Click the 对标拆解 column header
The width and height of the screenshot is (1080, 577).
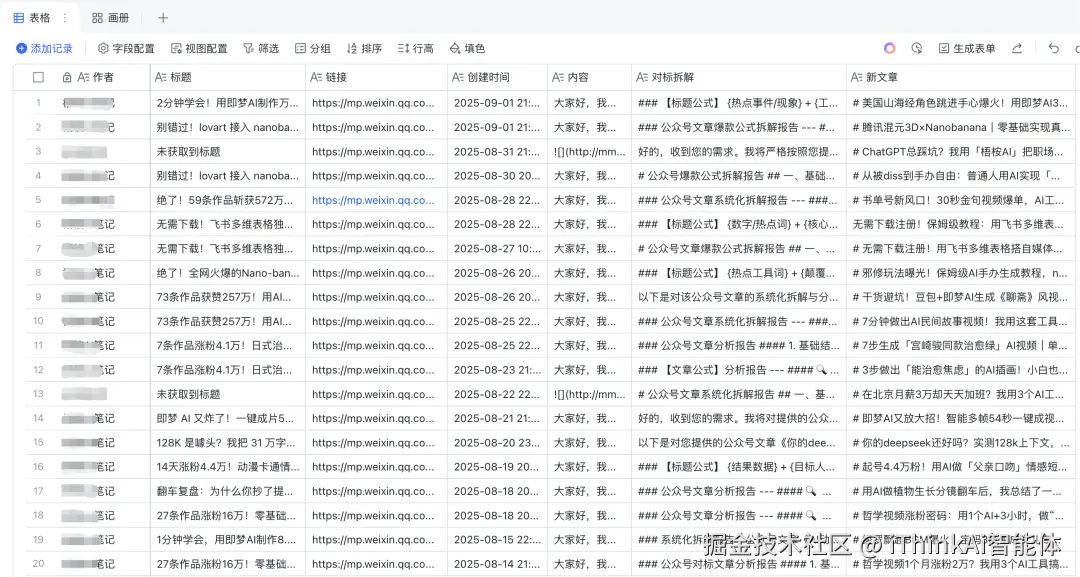click(x=738, y=77)
